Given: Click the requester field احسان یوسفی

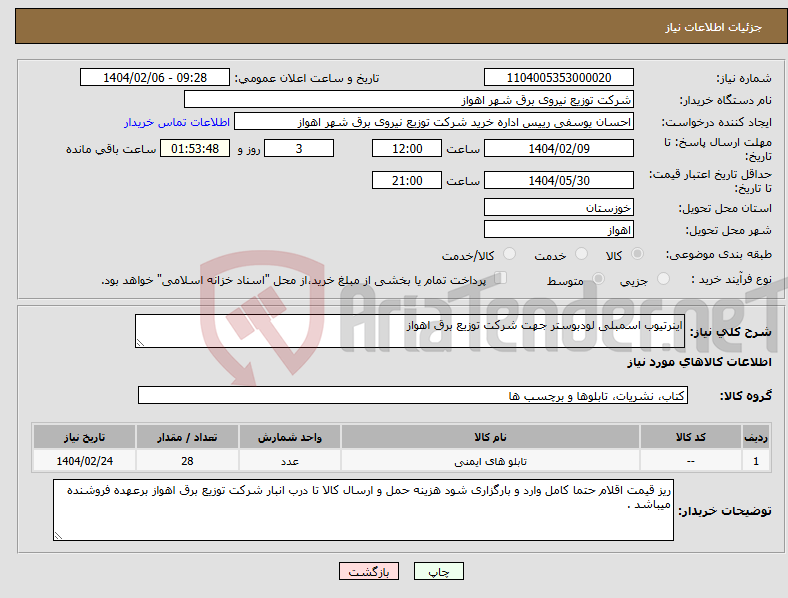Looking at the screenshot, I should (434, 122).
